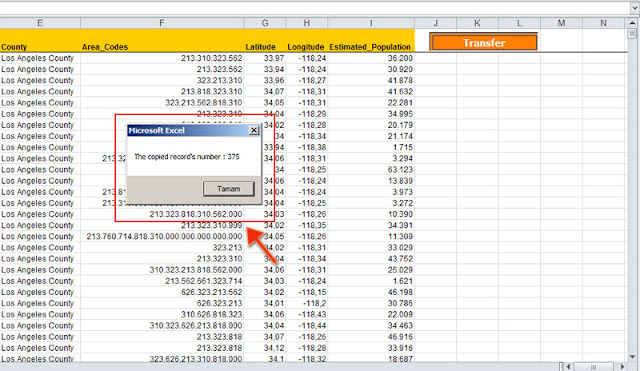This screenshot has height=371, width=640.
Task: Select longitude cell -118,15
Action: tap(307, 292)
